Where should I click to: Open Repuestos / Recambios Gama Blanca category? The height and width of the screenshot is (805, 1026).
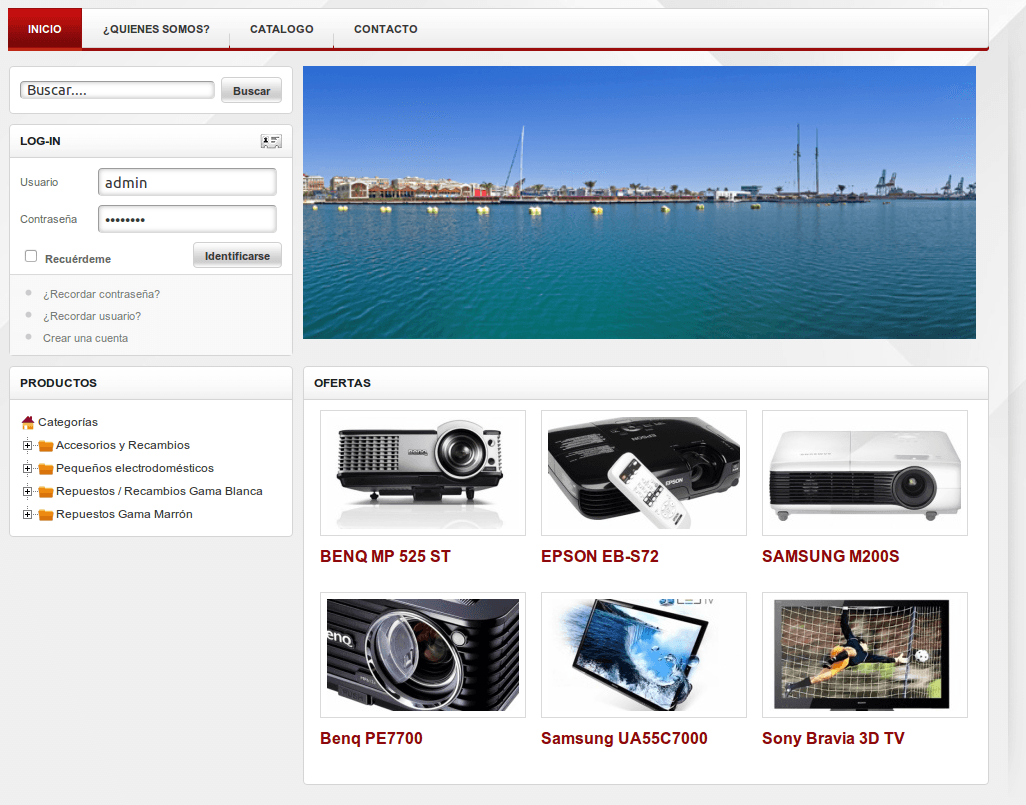[x=159, y=491]
